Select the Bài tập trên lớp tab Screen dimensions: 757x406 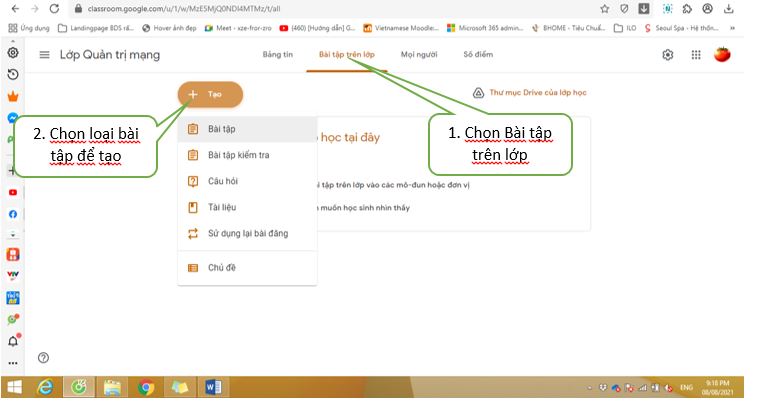(x=348, y=55)
